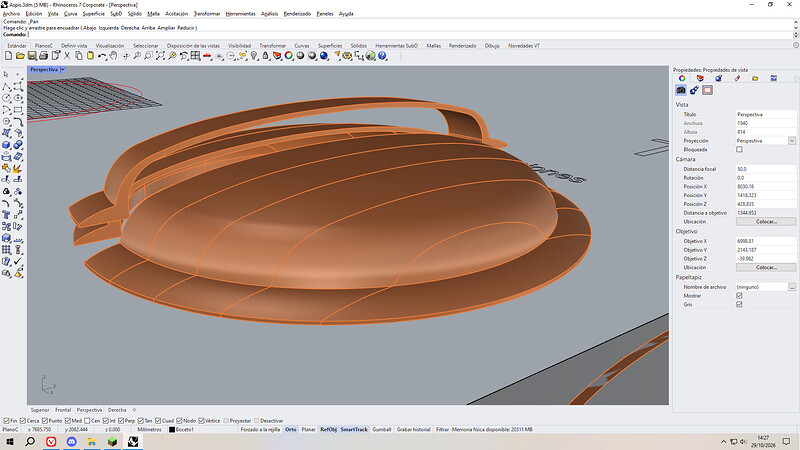Open the Perspectiva viewport title dropdown arrow
800x450 pixels.
tap(63, 69)
